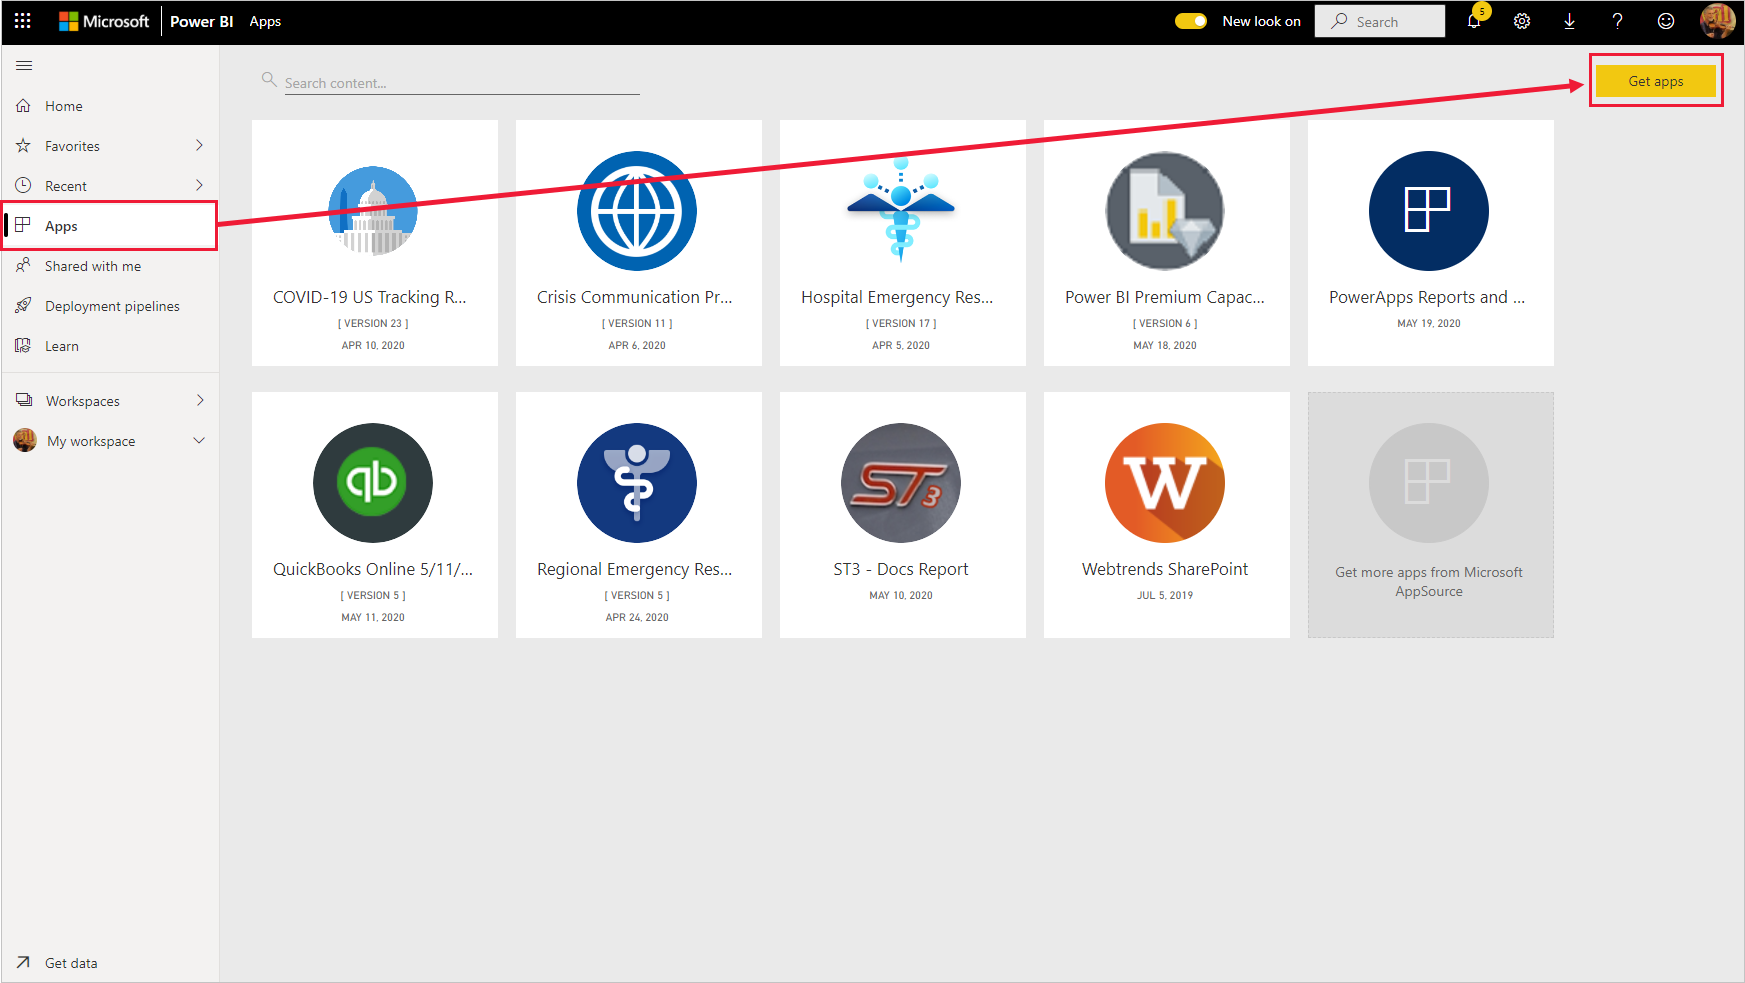Click the COVID-19 US Tracking title

tap(370, 297)
